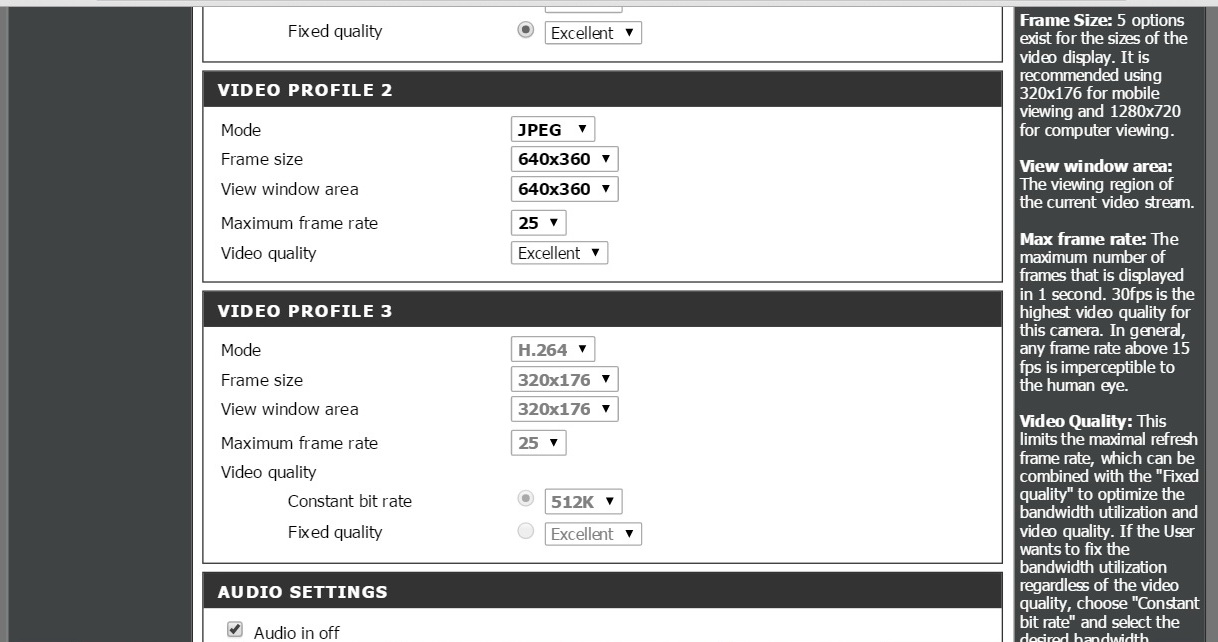
Task: Open Video Profile 3 View window area dropdown
Action: (564, 409)
